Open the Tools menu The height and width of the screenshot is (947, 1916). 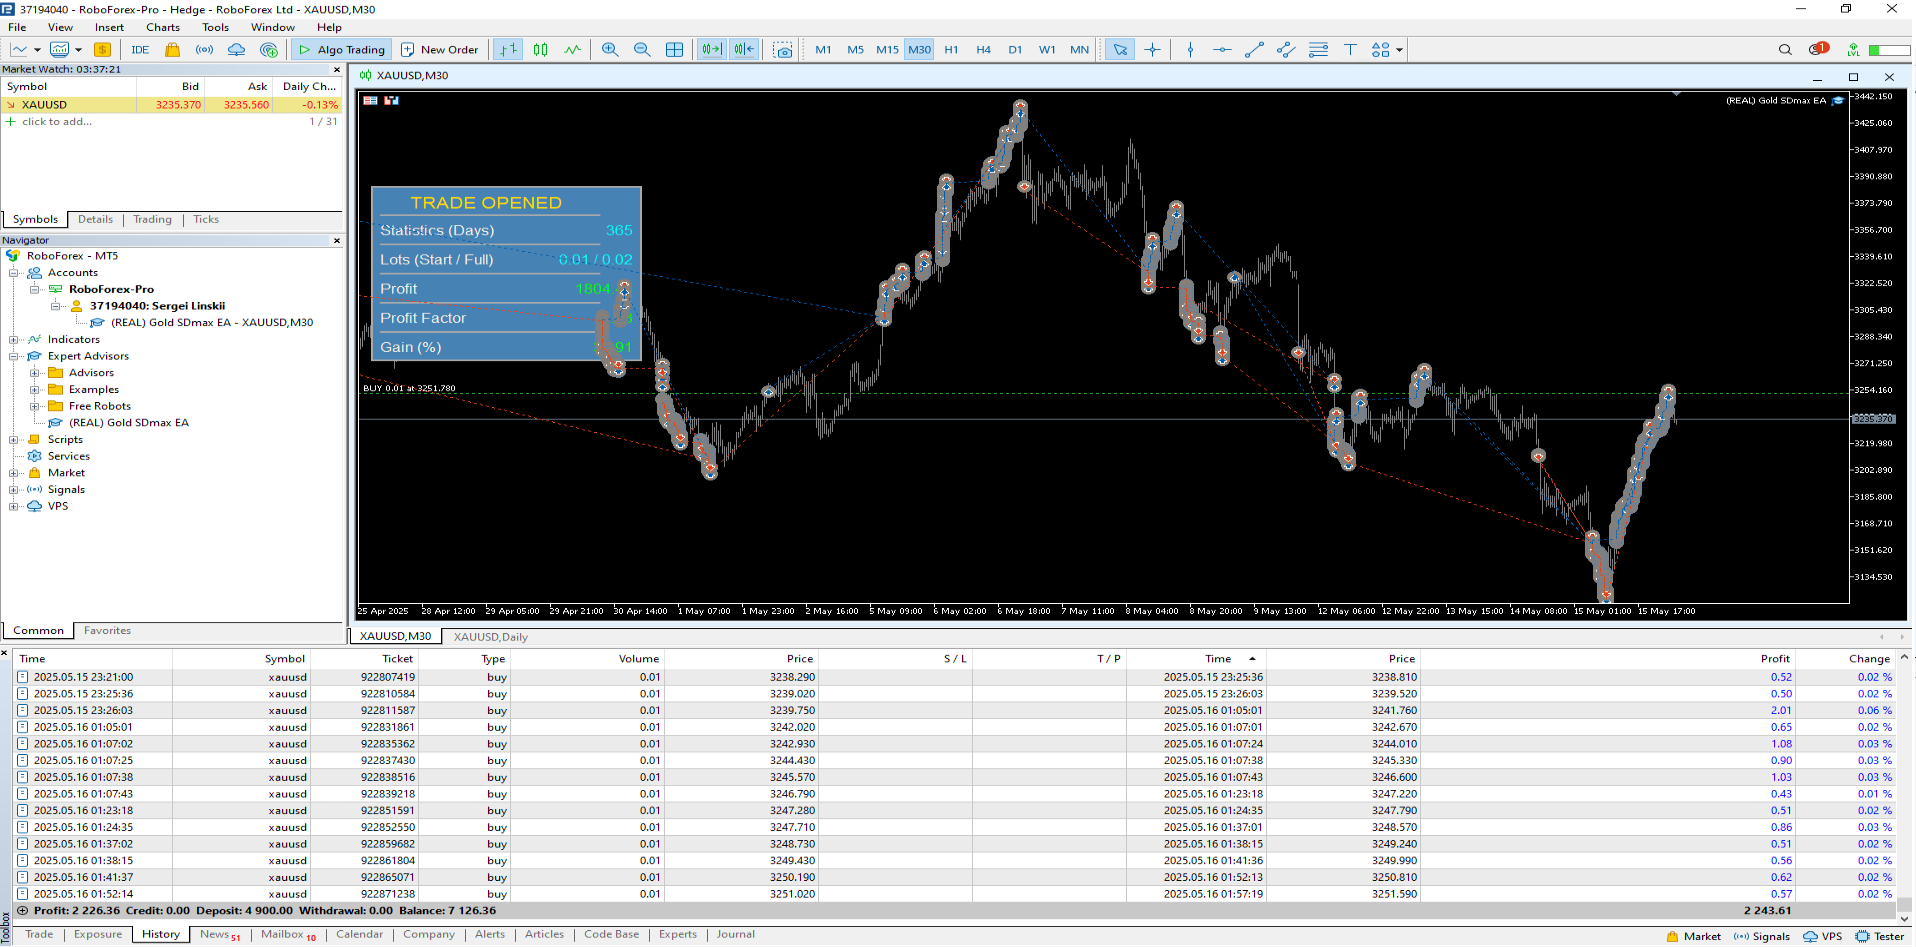point(215,27)
